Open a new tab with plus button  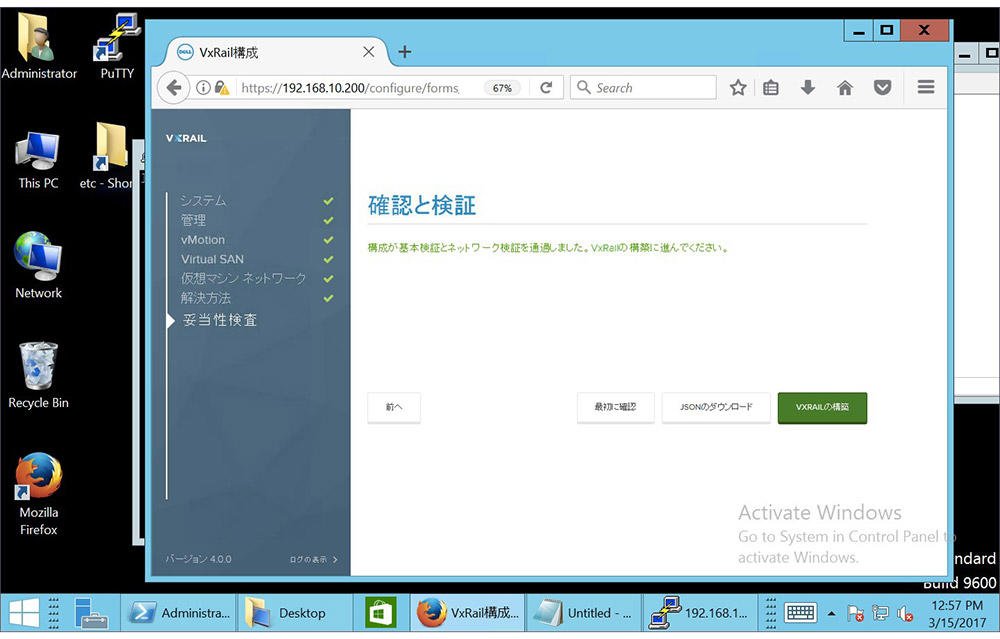[x=404, y=52]
